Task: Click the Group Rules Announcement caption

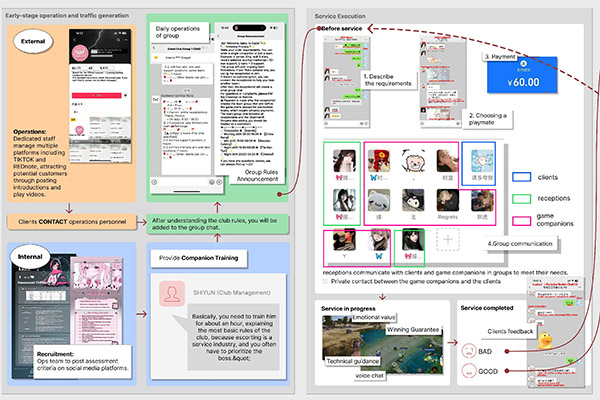Action: (x=257, y=175)
